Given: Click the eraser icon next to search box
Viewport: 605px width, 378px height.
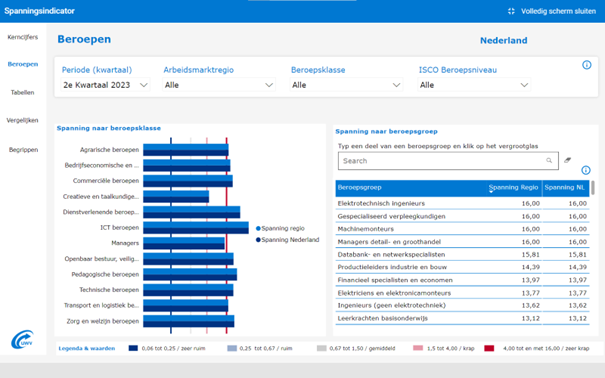Looking at the screenshot, I should point(567,160).
